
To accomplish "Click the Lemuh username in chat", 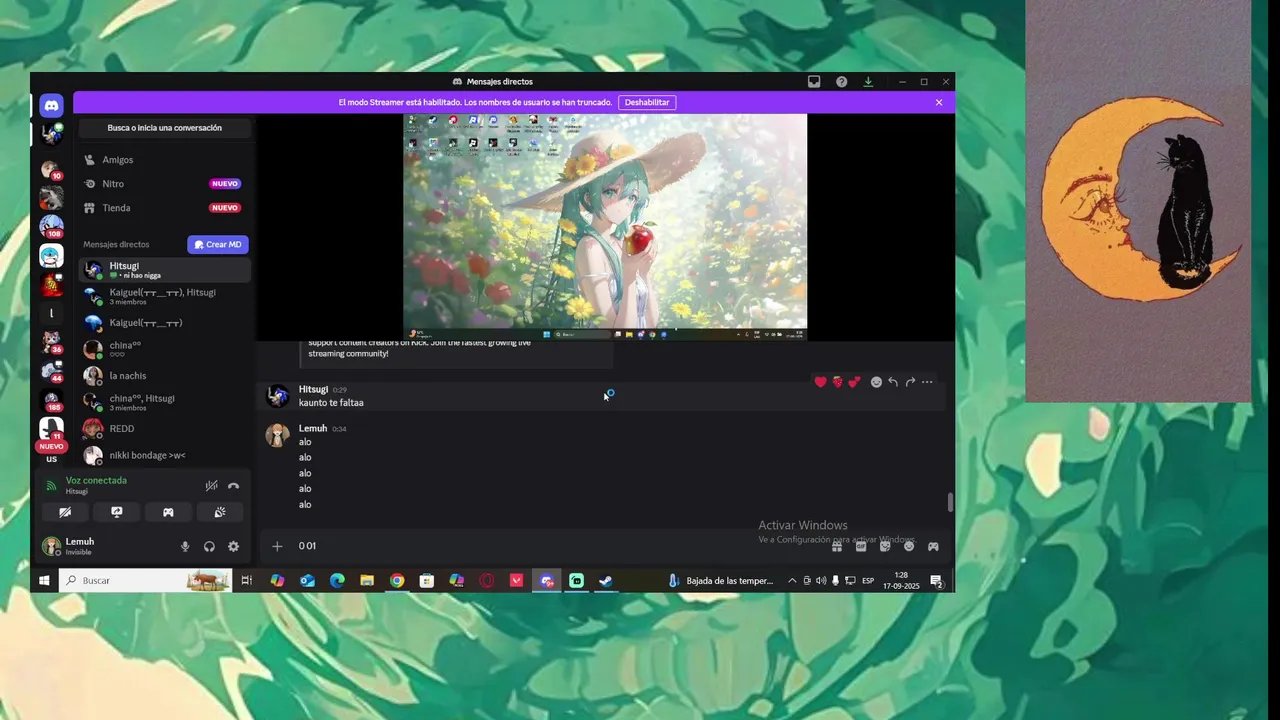I will click(x=313, y=428).
